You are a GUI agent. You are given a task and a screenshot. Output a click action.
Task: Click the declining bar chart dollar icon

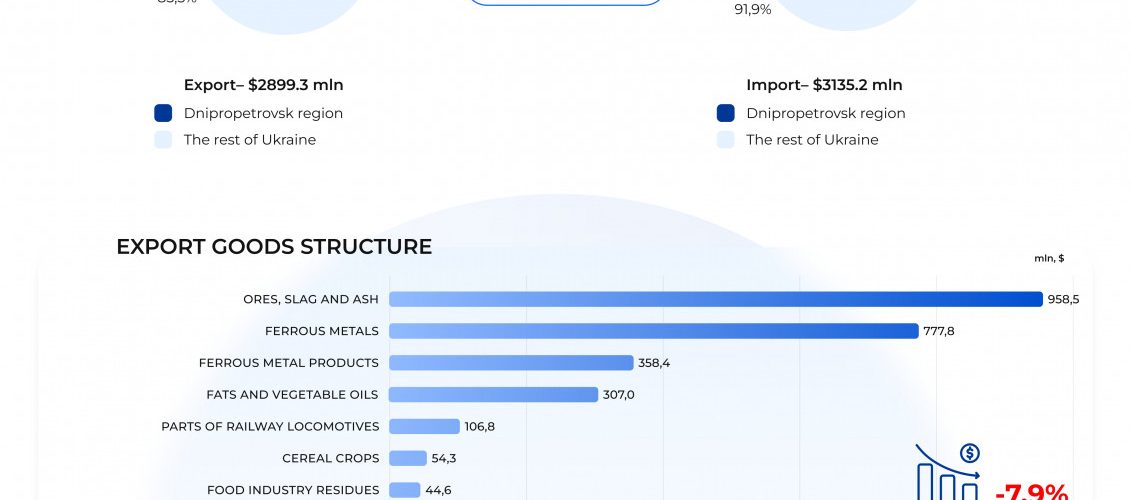click(x=948, y=472)
